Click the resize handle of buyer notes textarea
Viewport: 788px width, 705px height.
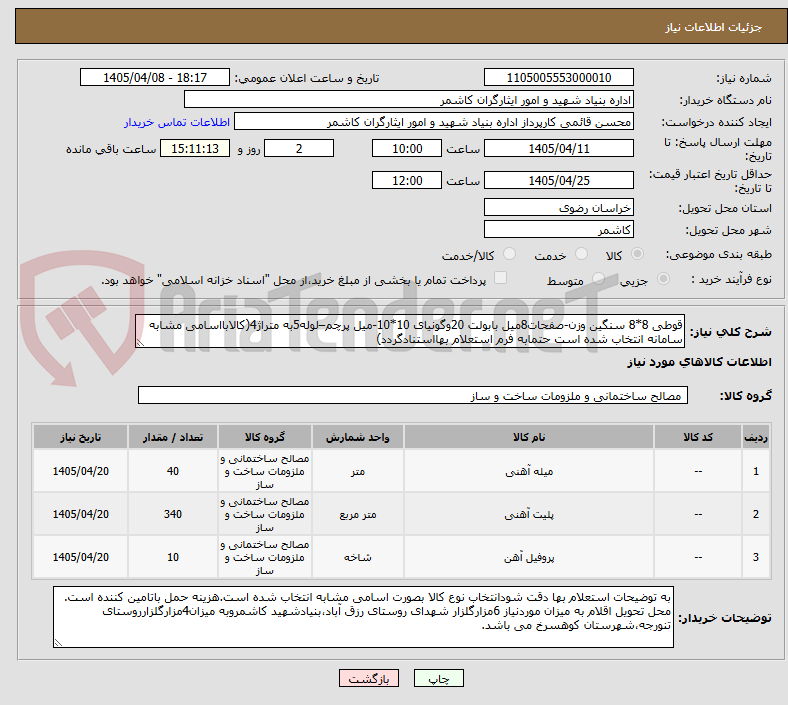click(x=58, y=643)
